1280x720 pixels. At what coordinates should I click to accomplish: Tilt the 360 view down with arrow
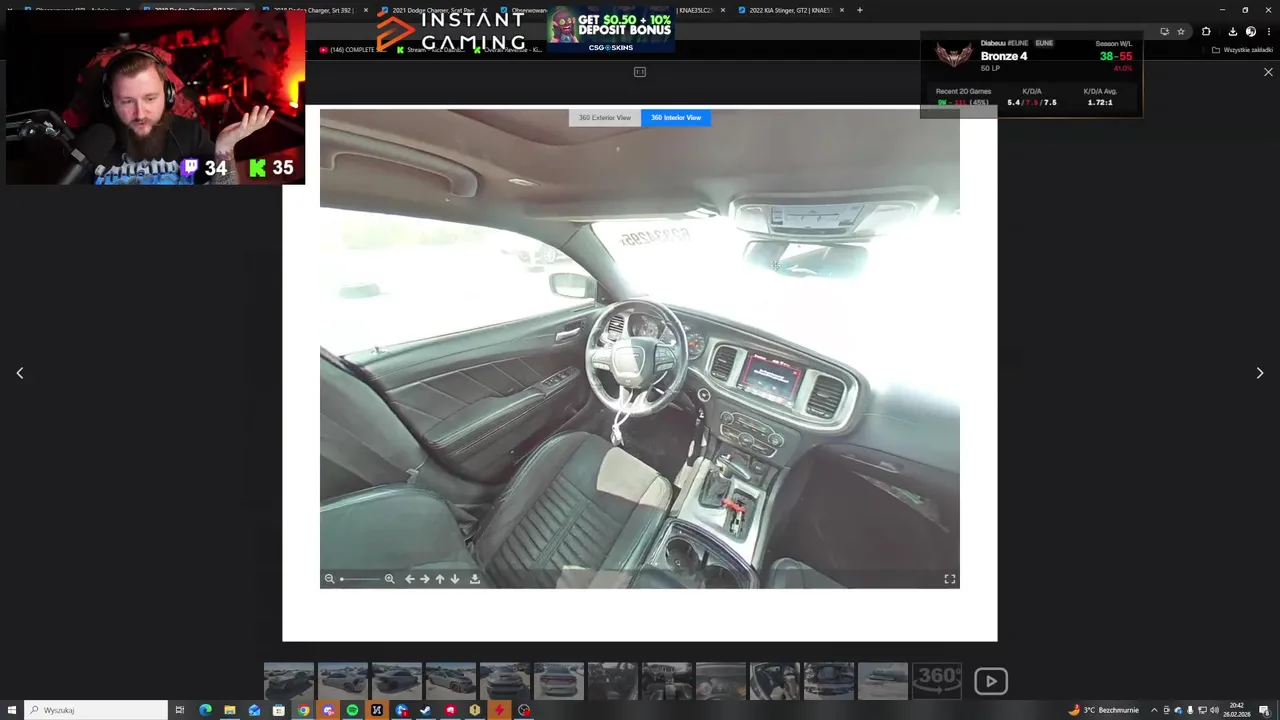tap(454, 579)
